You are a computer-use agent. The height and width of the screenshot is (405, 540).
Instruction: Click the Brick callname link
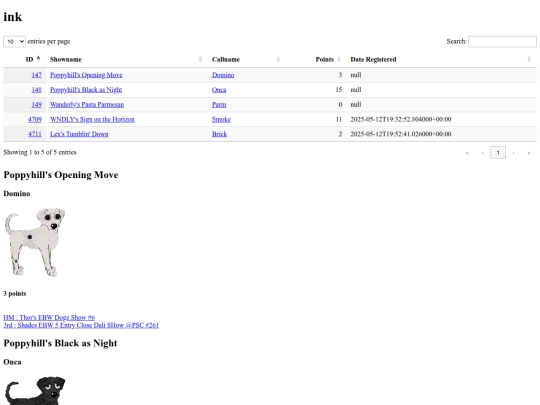[x=219, y=134]
